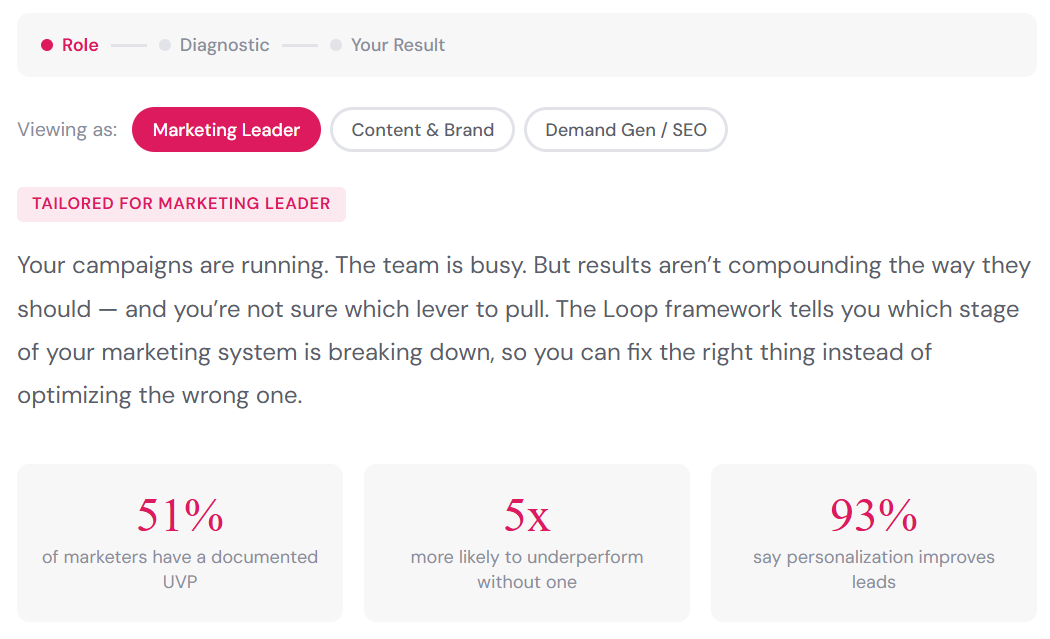
Task: Expand the Your Result step
Action: (398, 45)
